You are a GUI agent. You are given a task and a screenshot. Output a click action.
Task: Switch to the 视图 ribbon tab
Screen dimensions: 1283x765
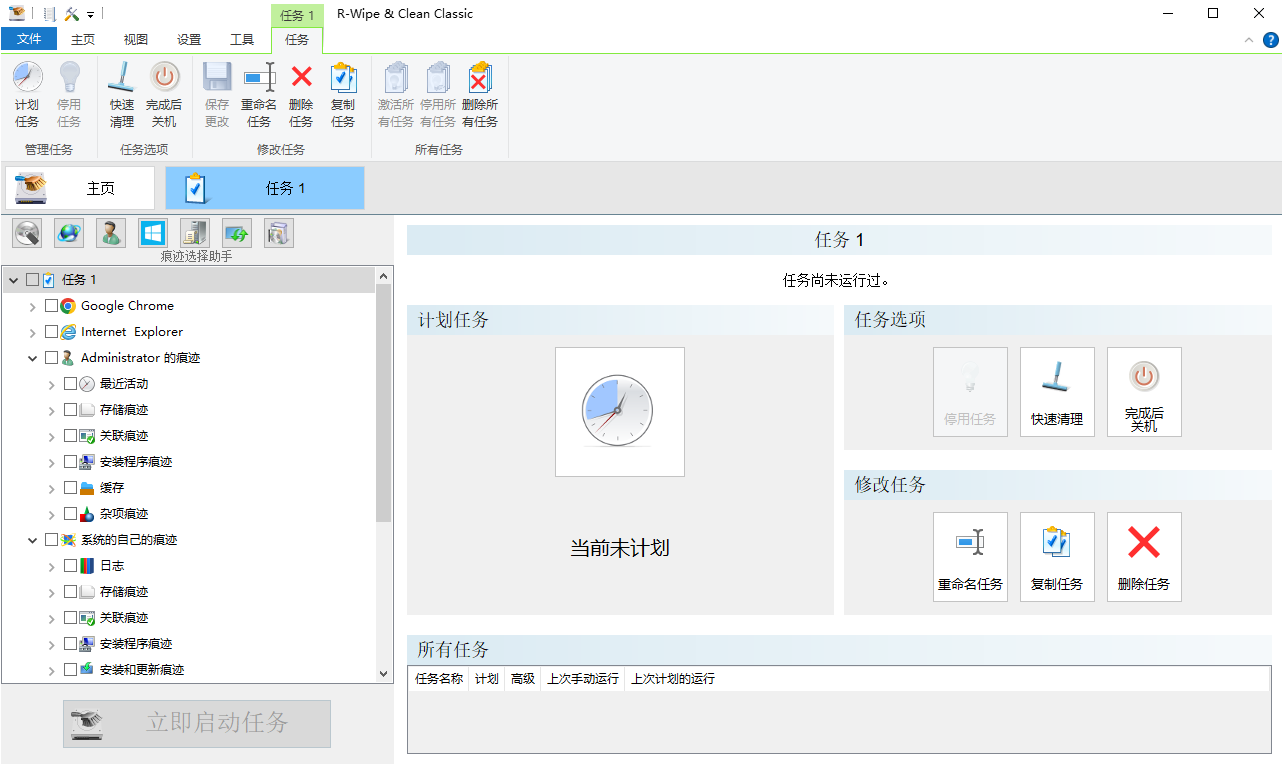pos(136,40)
